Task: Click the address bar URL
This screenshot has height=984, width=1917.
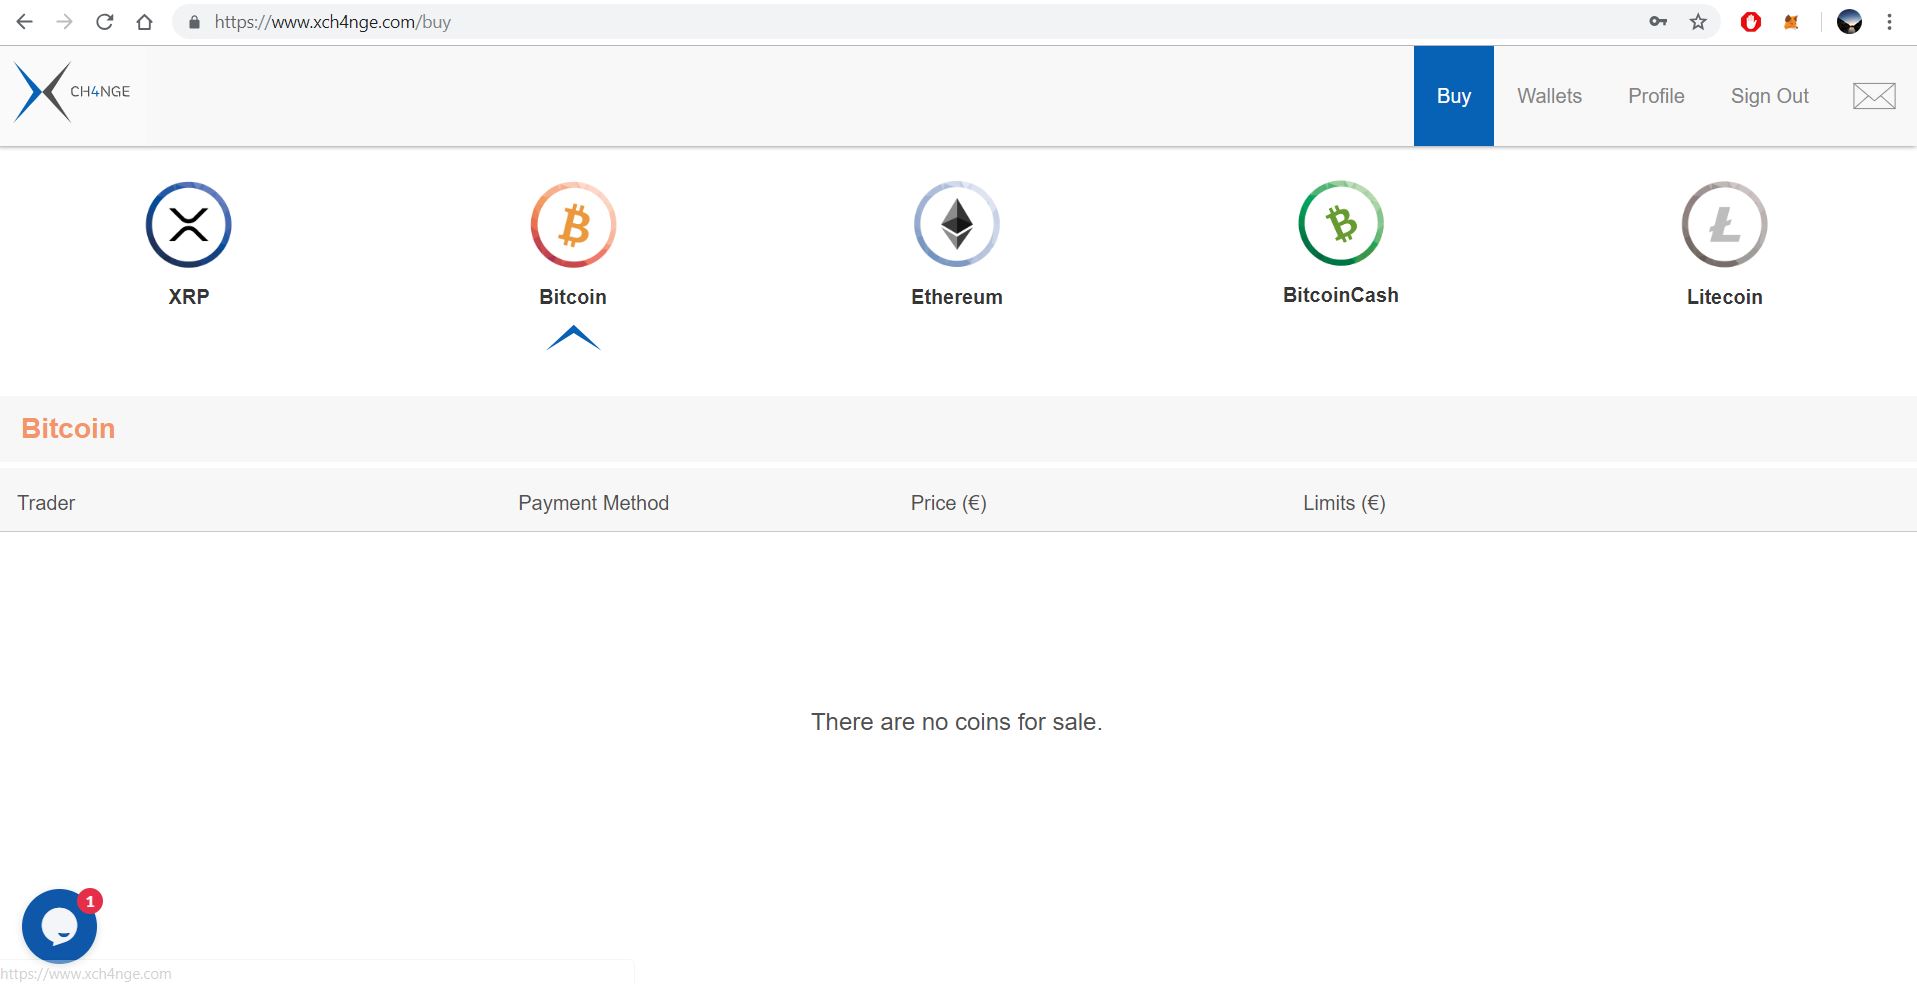Action: (x=333, y=22)
